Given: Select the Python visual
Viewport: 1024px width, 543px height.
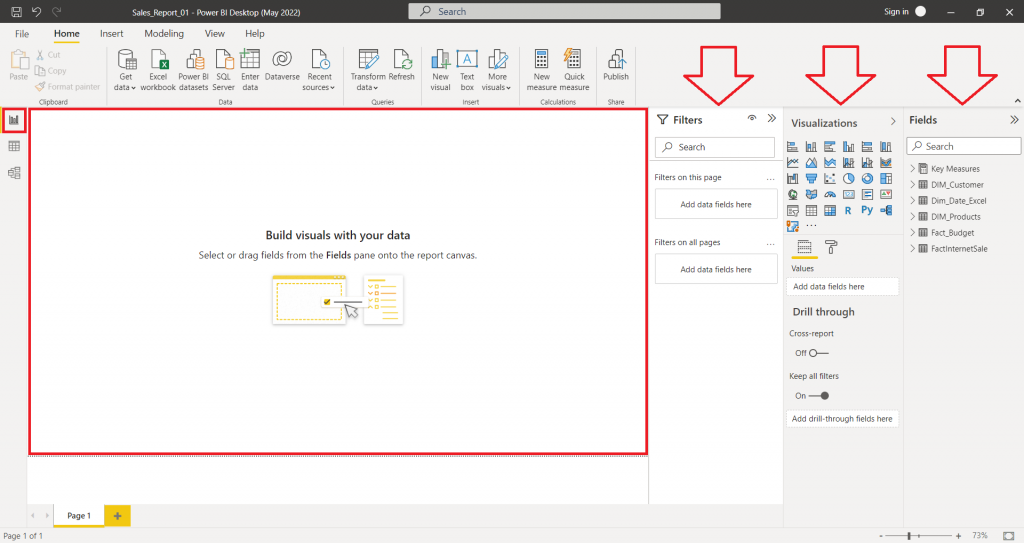Looking at the screenshot, I should [867, 210].
